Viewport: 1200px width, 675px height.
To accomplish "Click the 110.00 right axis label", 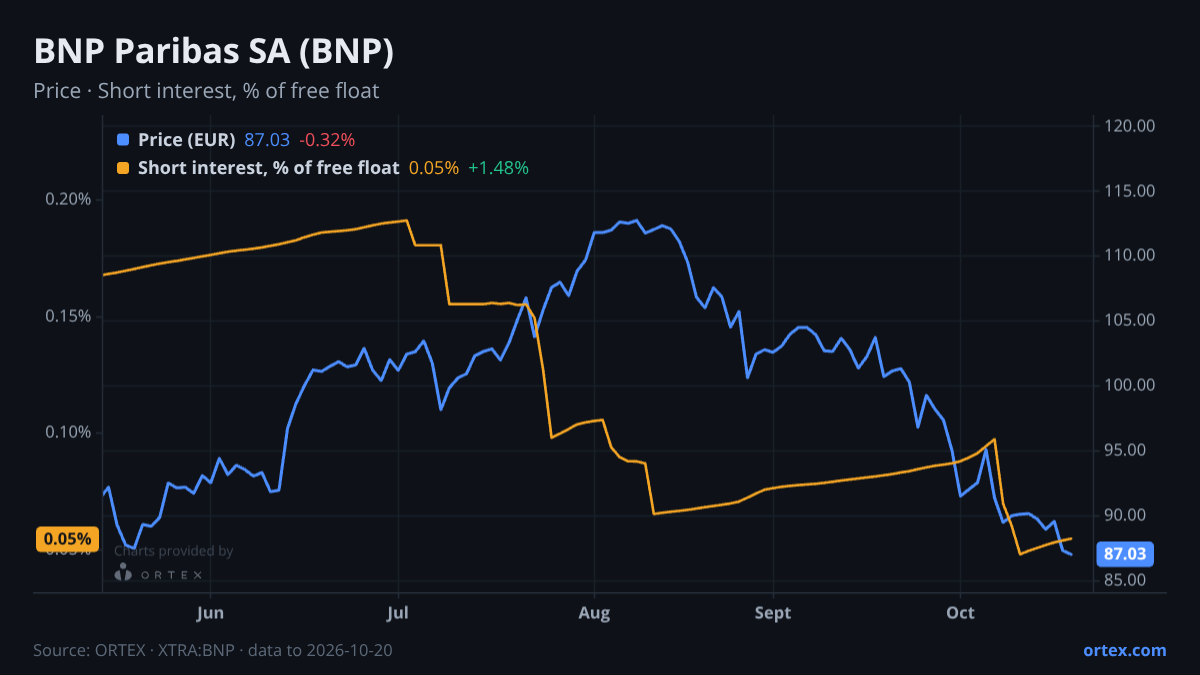I will 1130,256.
